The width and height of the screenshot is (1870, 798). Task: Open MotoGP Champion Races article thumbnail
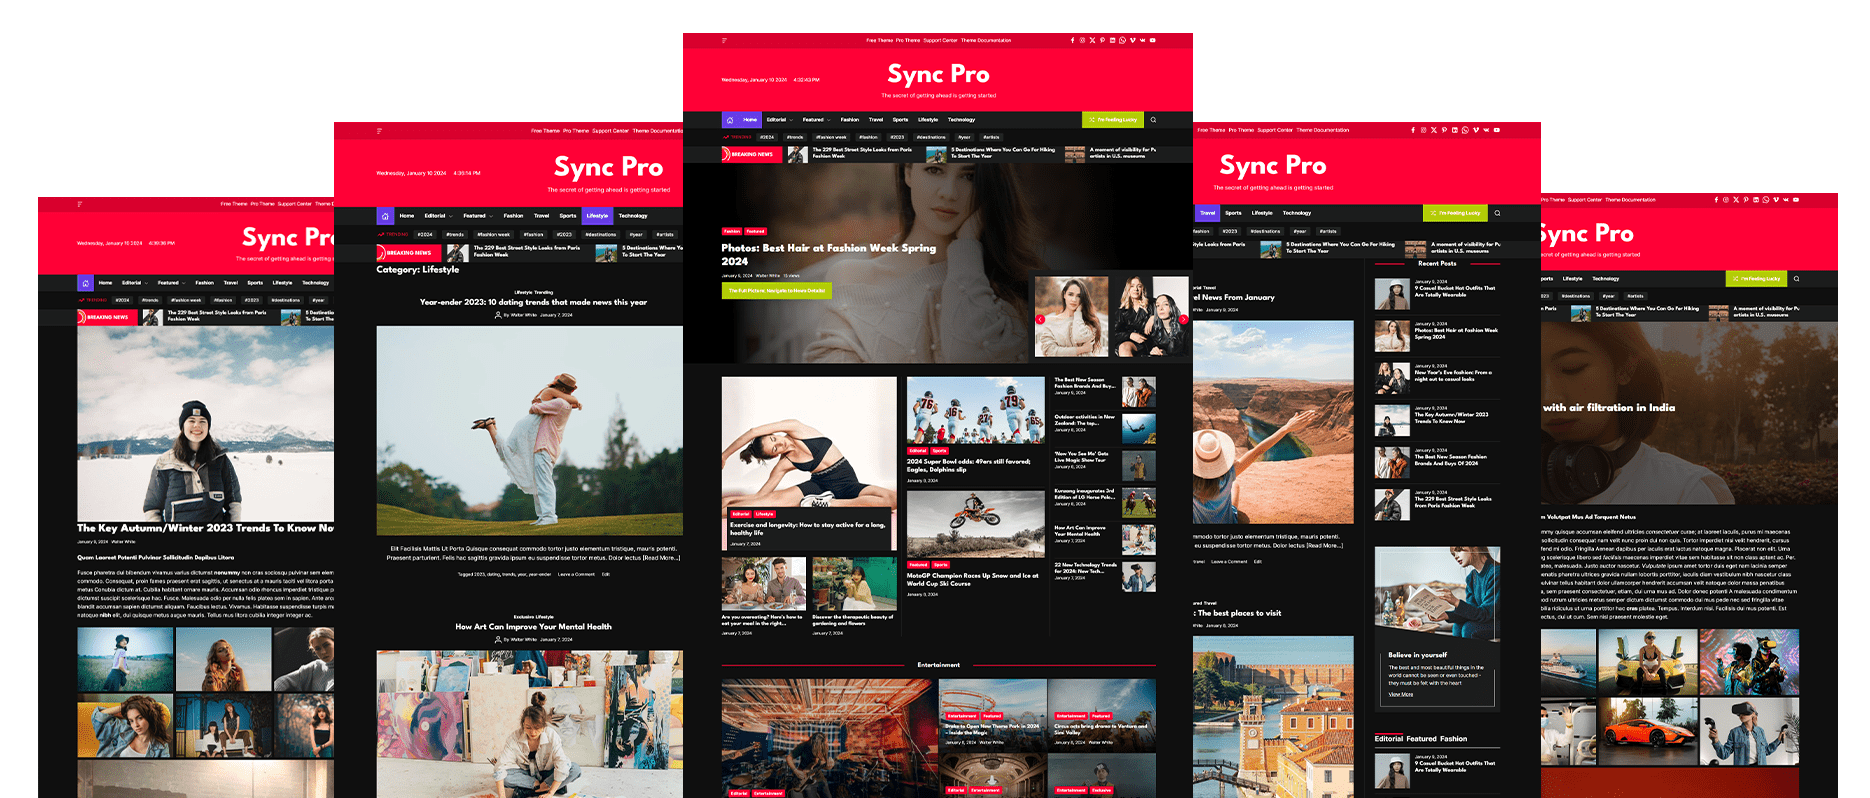click(x=975, y=524)
